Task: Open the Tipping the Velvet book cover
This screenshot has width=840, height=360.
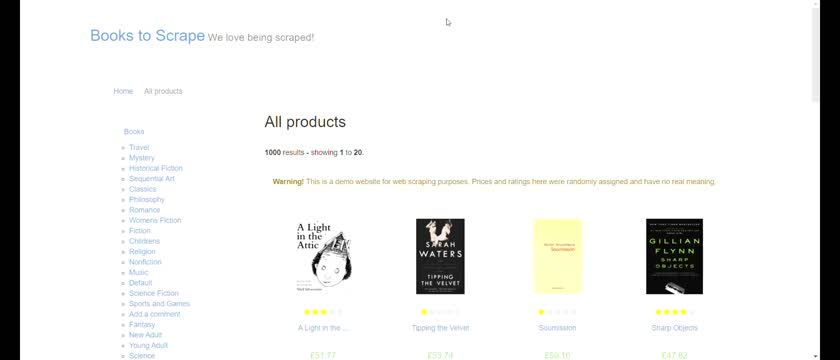Action: 440,256
